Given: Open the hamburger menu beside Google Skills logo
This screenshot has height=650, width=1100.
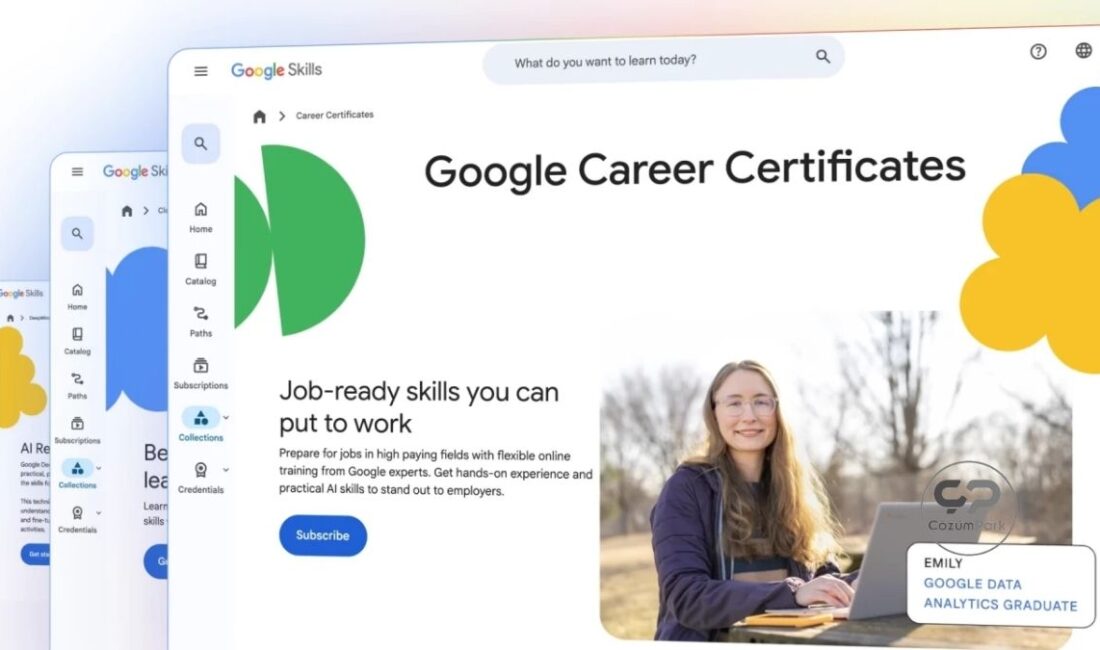Looking at the screenshot, I should 201,71.
